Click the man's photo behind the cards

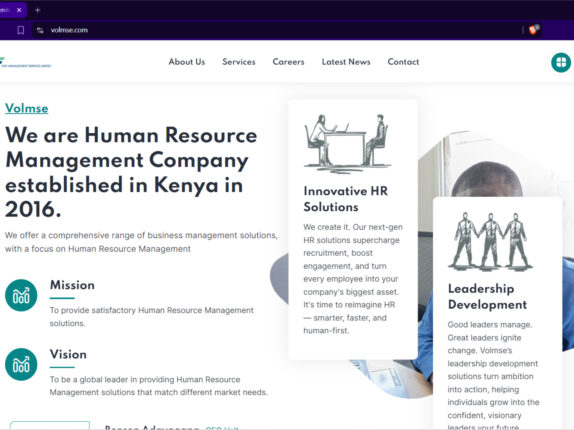487,179
